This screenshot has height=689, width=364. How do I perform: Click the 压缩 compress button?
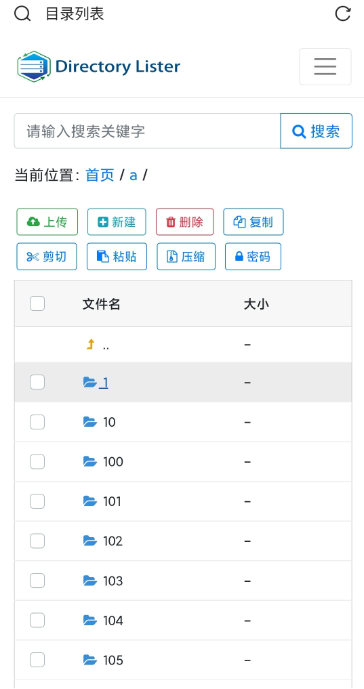point(186,256)
